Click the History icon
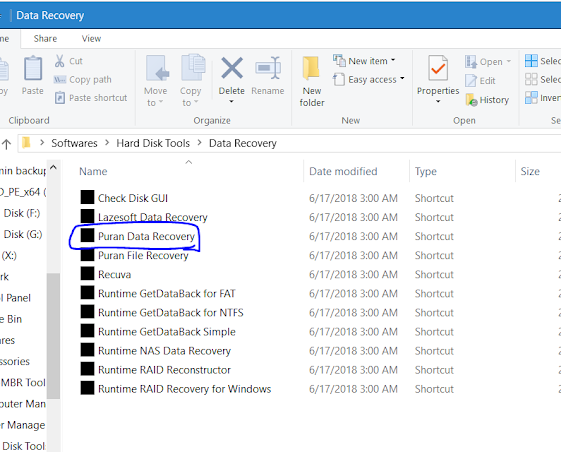 [472, 100]
